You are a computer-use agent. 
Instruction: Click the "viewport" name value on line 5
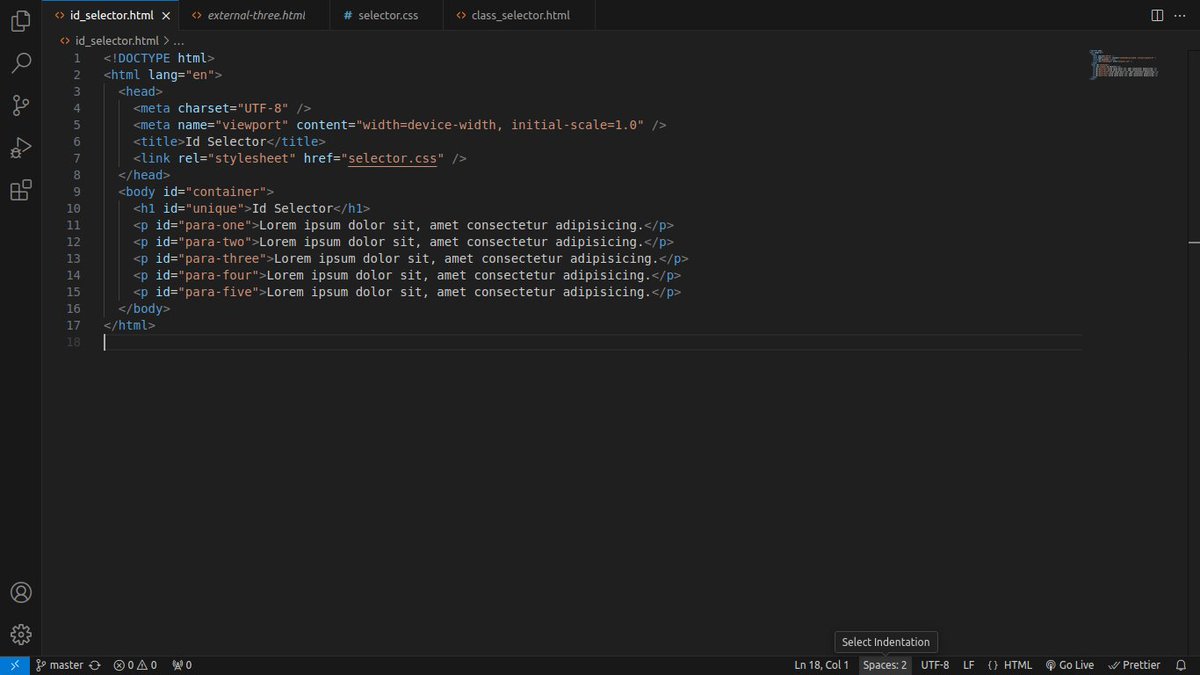(251, 125)
